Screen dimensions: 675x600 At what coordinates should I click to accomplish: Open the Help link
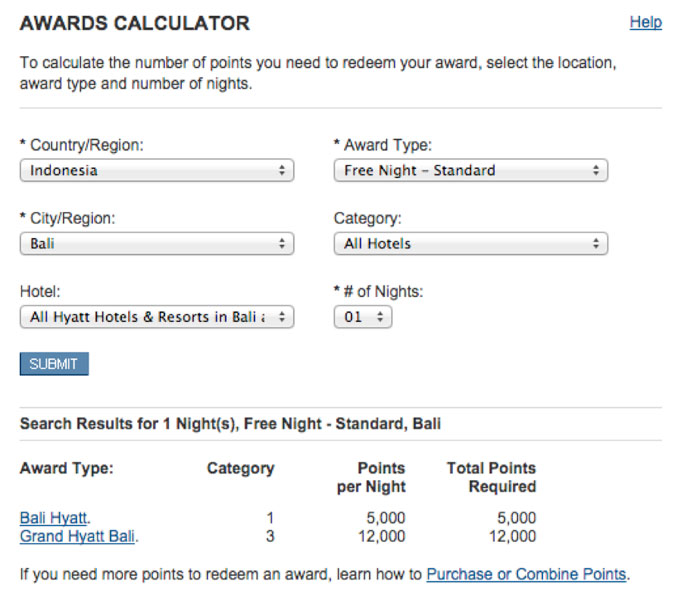(645, 22)
